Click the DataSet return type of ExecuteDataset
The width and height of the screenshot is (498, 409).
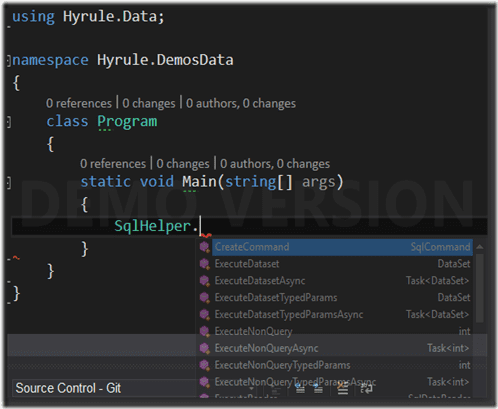(x=454, y=264)
